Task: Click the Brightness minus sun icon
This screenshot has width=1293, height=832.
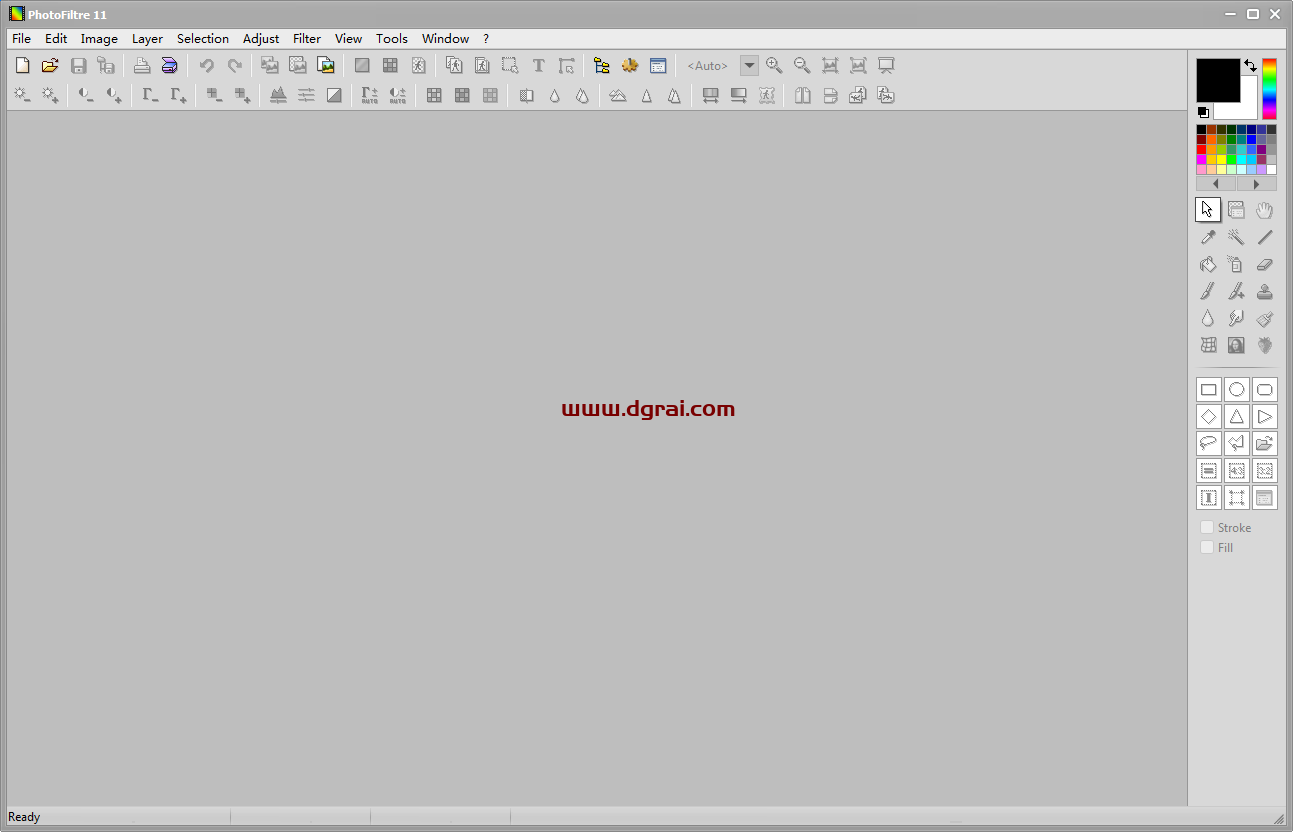Action: [x=22, y=96]
